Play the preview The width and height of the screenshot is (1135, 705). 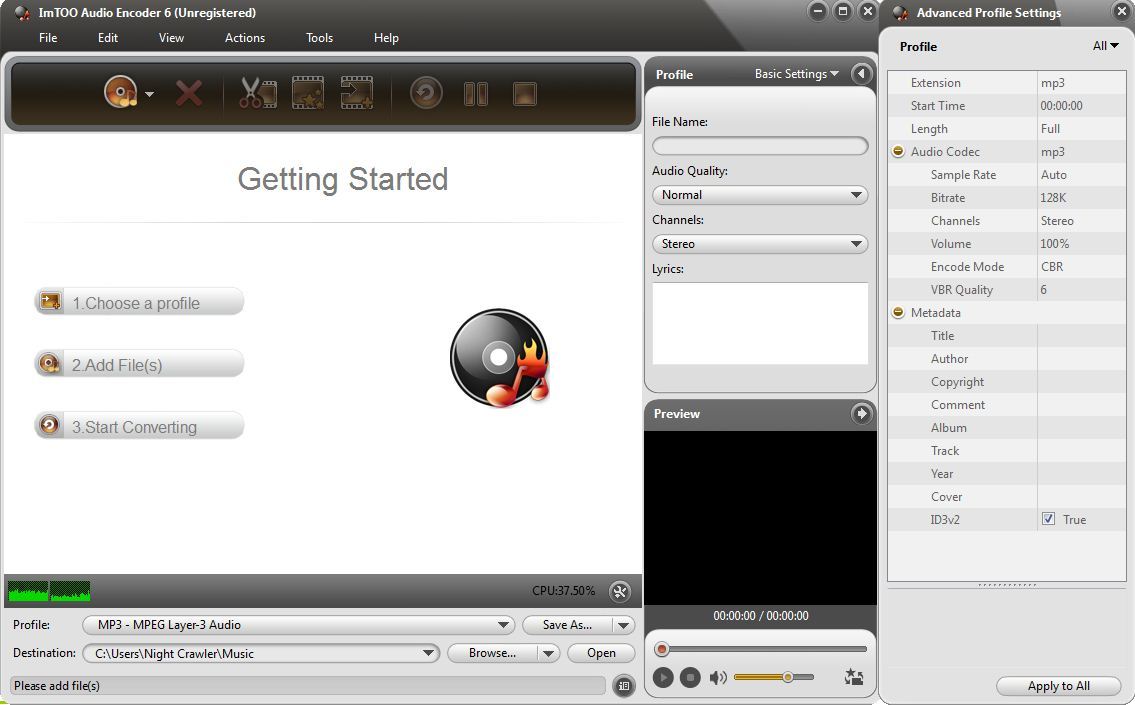[x=662, y=677]
